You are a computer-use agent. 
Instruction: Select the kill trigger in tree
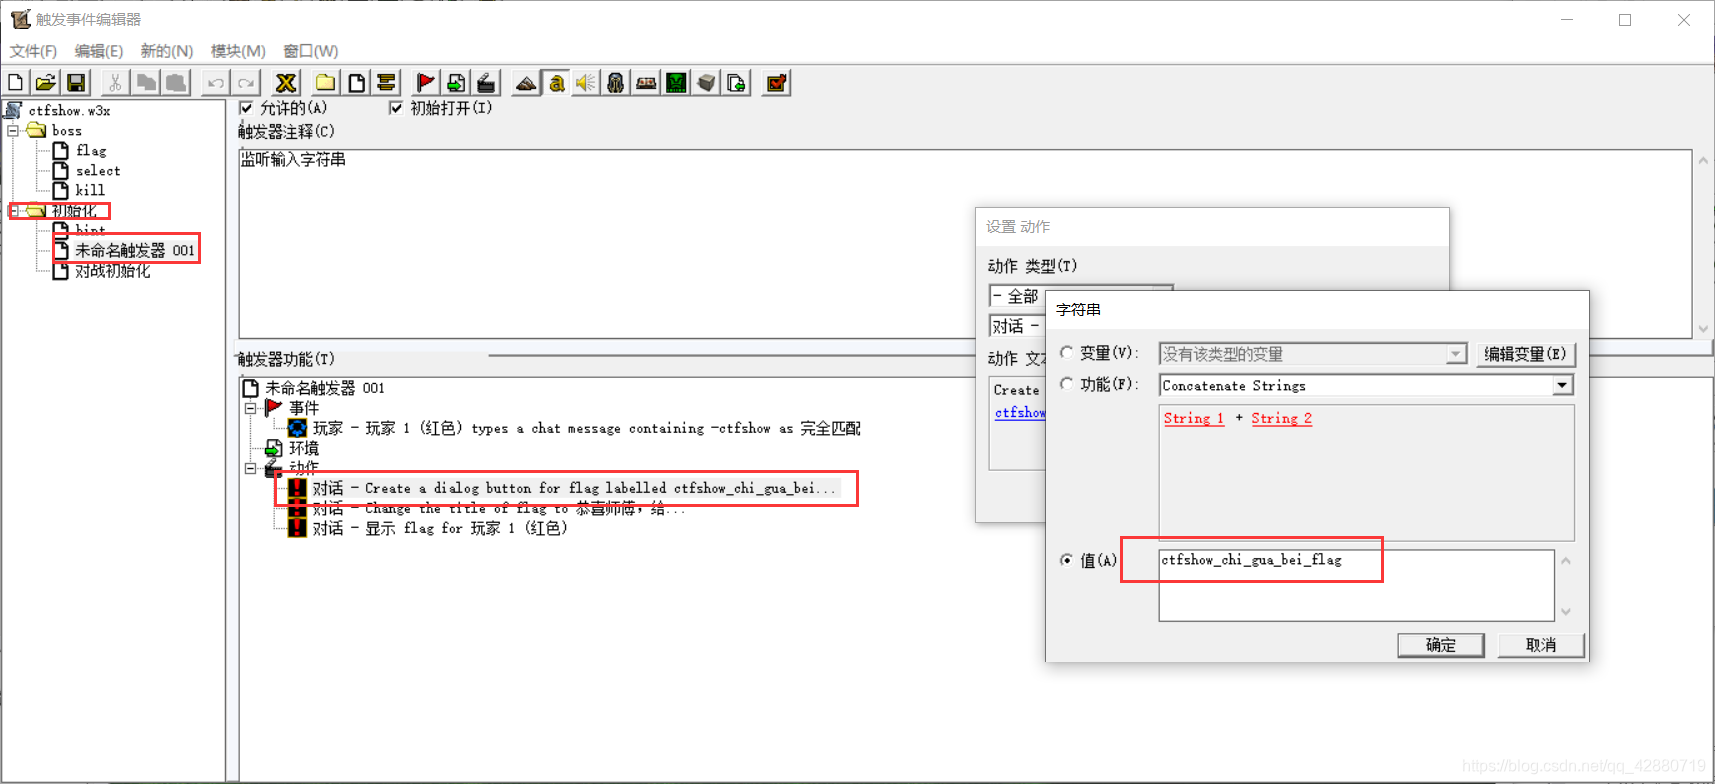(x=90, y=190)
